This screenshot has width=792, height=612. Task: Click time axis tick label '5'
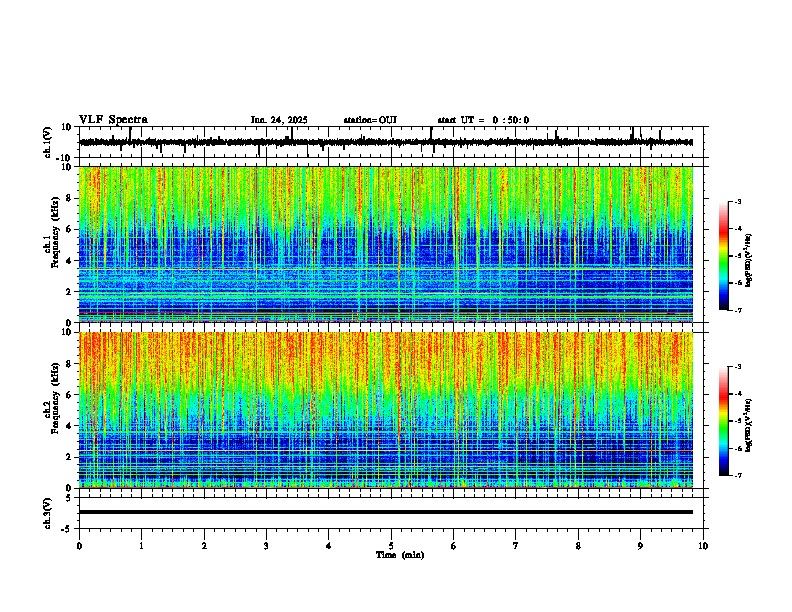391,546
